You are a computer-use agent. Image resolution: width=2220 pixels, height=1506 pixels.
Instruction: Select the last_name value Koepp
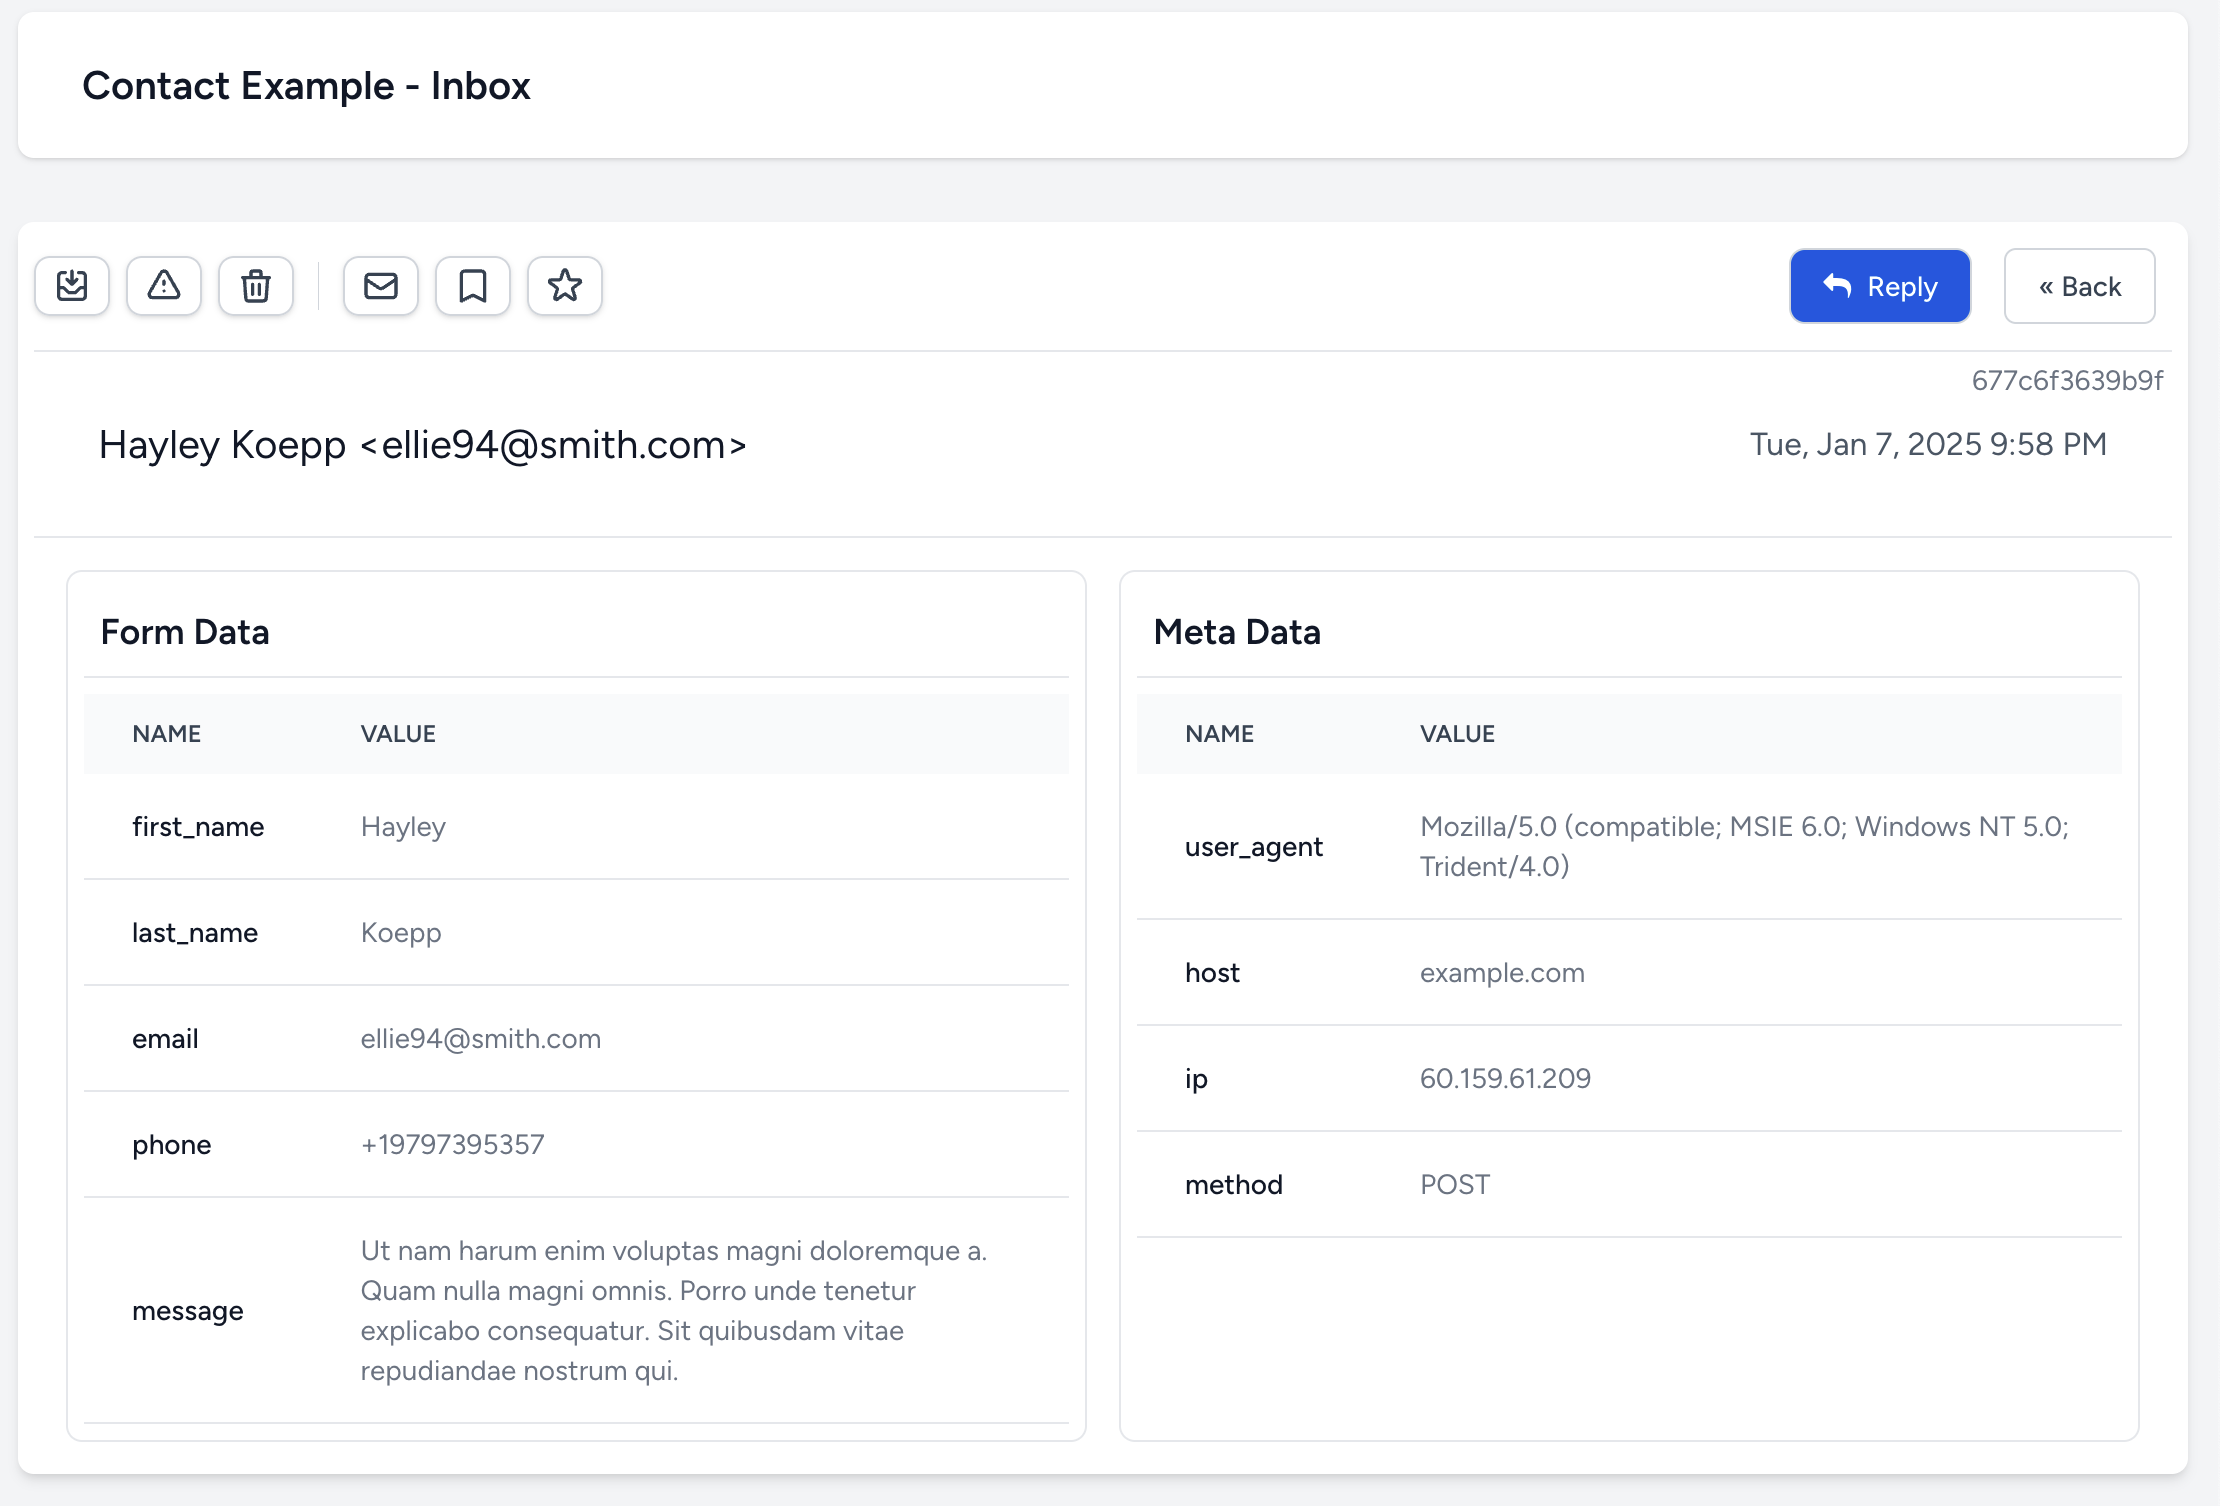tap(401, 933)
